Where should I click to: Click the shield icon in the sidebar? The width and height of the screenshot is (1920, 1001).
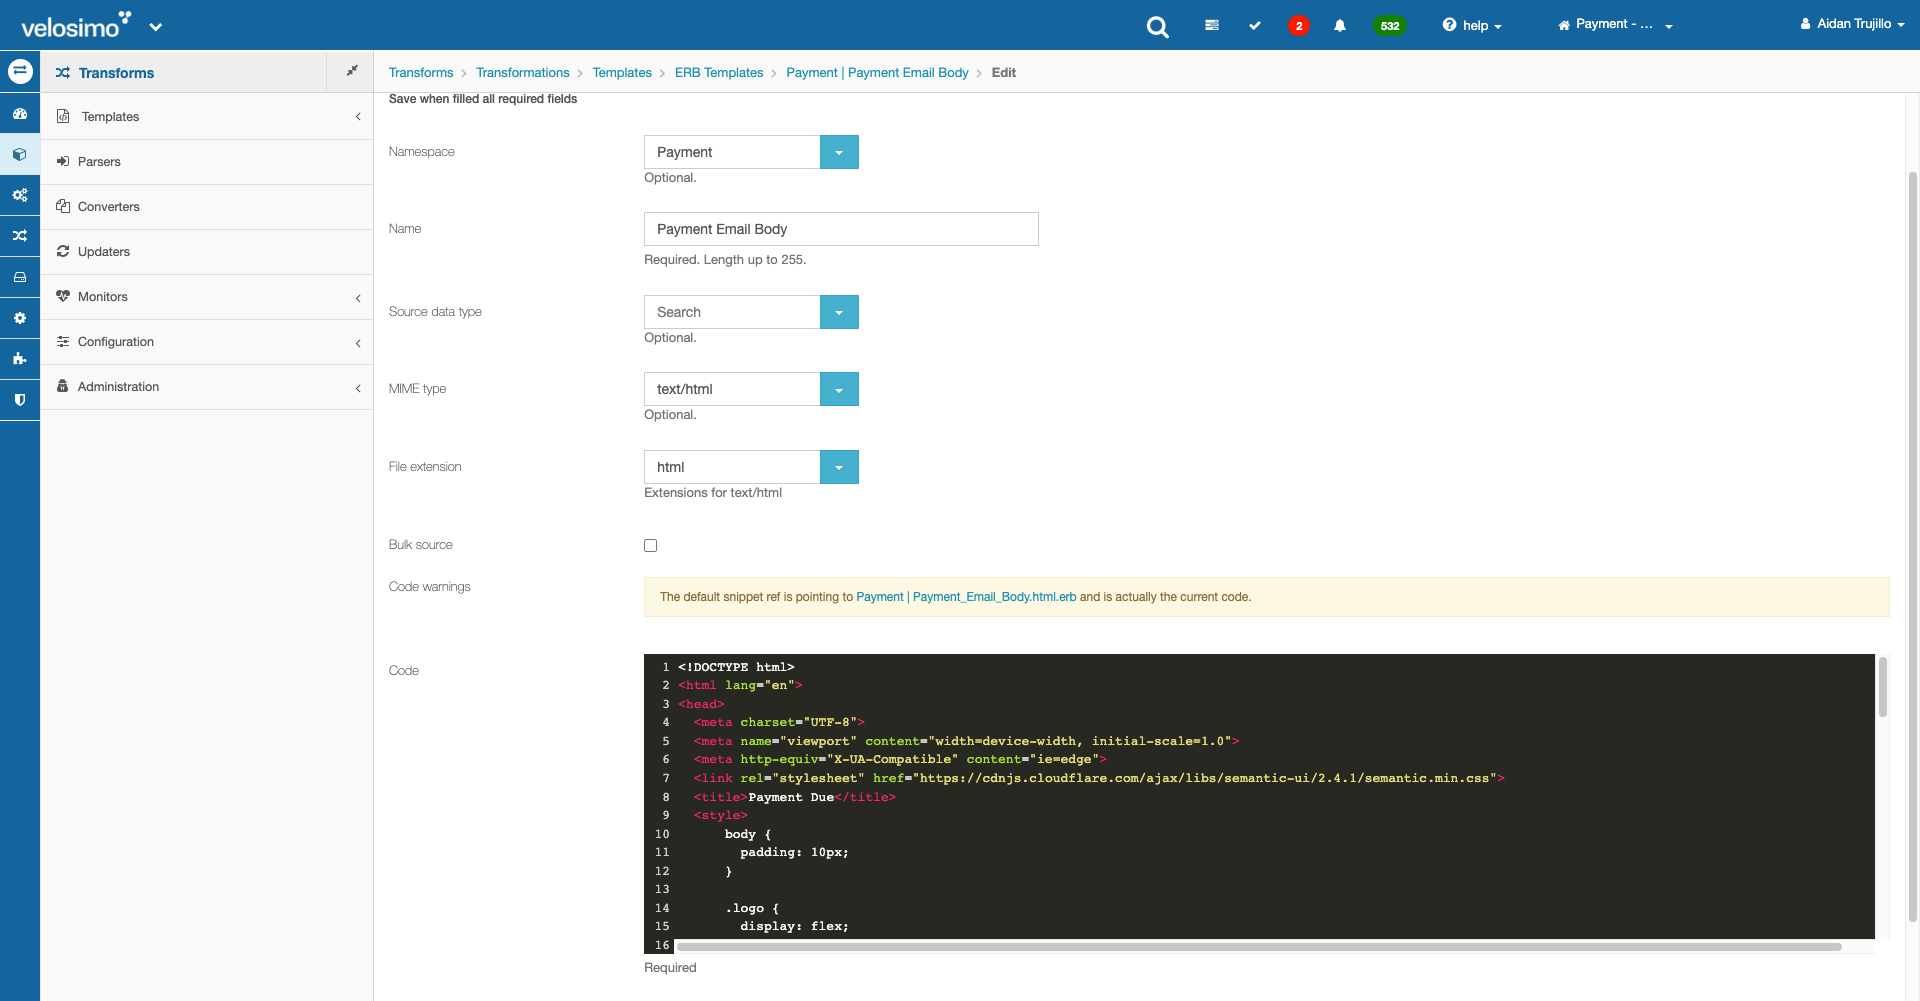(20, 399)
